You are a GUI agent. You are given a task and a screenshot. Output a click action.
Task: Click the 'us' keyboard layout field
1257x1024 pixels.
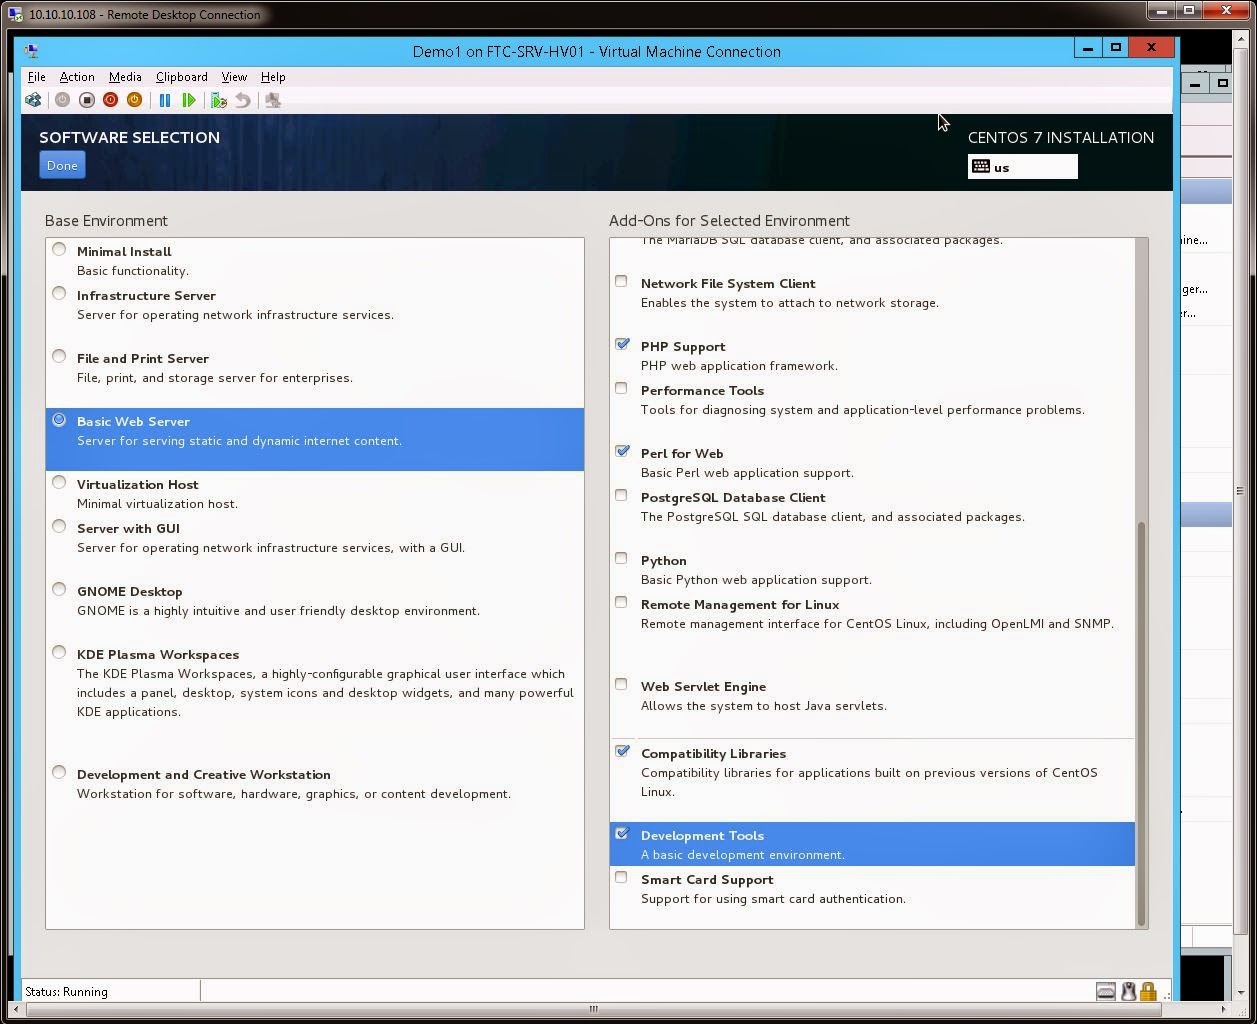click(x=1023, y=167)
